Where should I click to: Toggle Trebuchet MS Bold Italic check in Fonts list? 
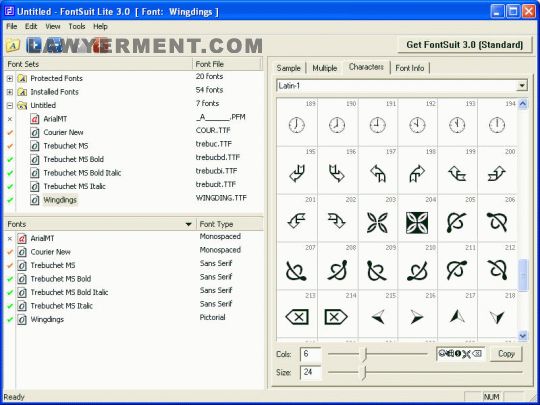tap(10, 292)
